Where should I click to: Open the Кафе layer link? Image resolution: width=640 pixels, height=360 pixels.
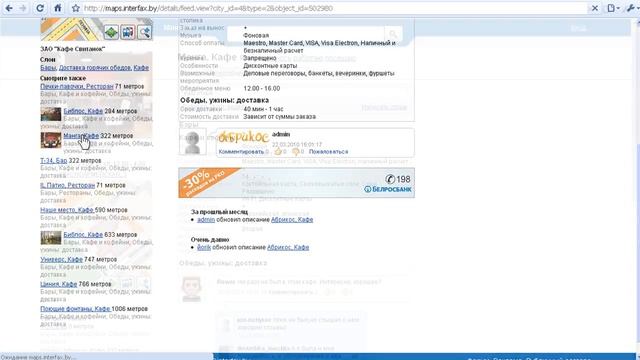click(141, 68)
